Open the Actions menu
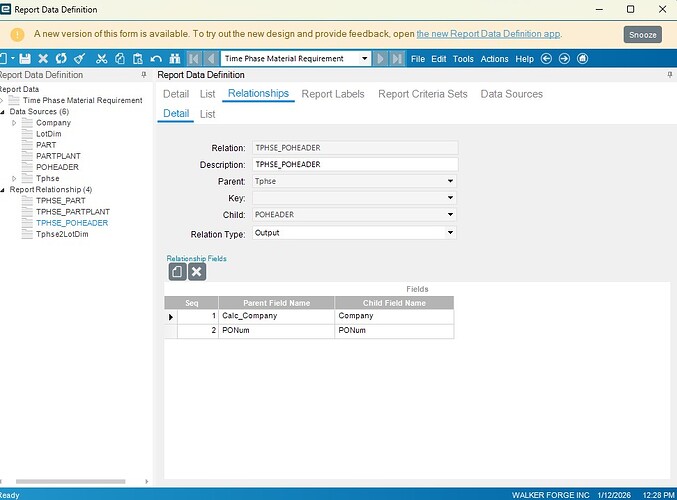The width and height of the screenshot is (677, 500). [x=494, y=59]
